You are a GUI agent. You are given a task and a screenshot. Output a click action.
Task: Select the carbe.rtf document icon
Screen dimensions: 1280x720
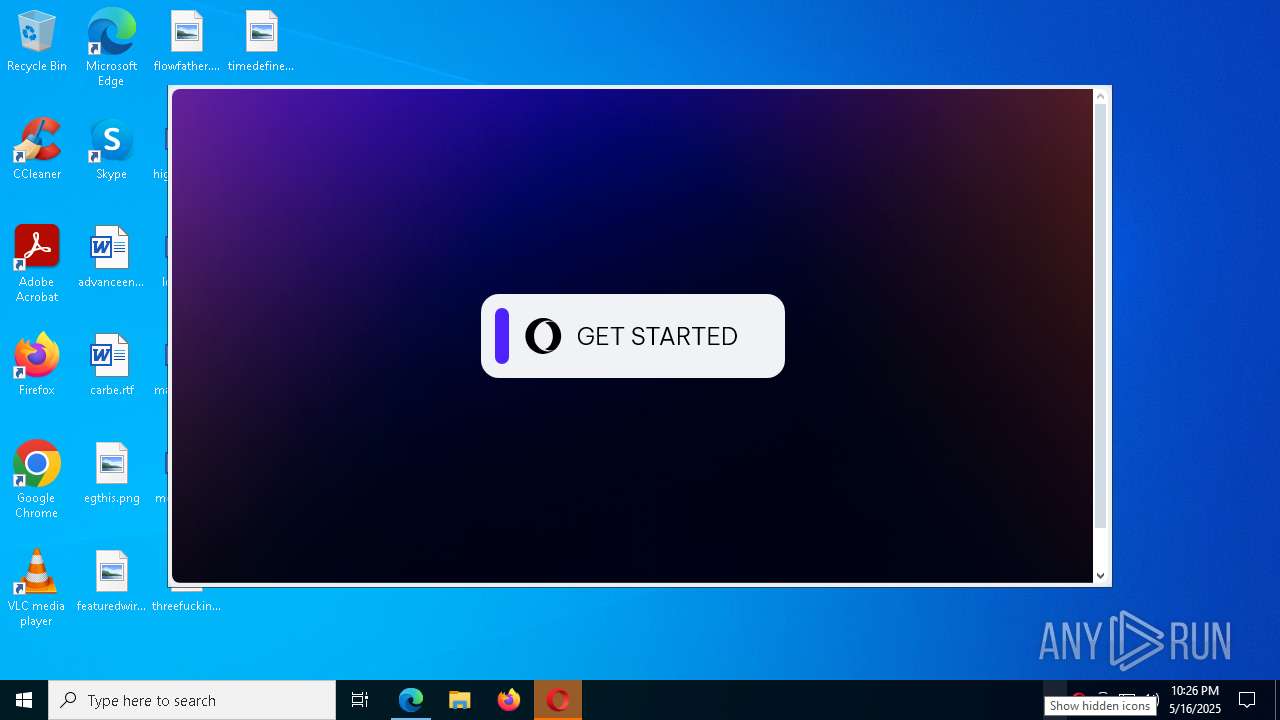pyautogui.click(x=111, y=366)
